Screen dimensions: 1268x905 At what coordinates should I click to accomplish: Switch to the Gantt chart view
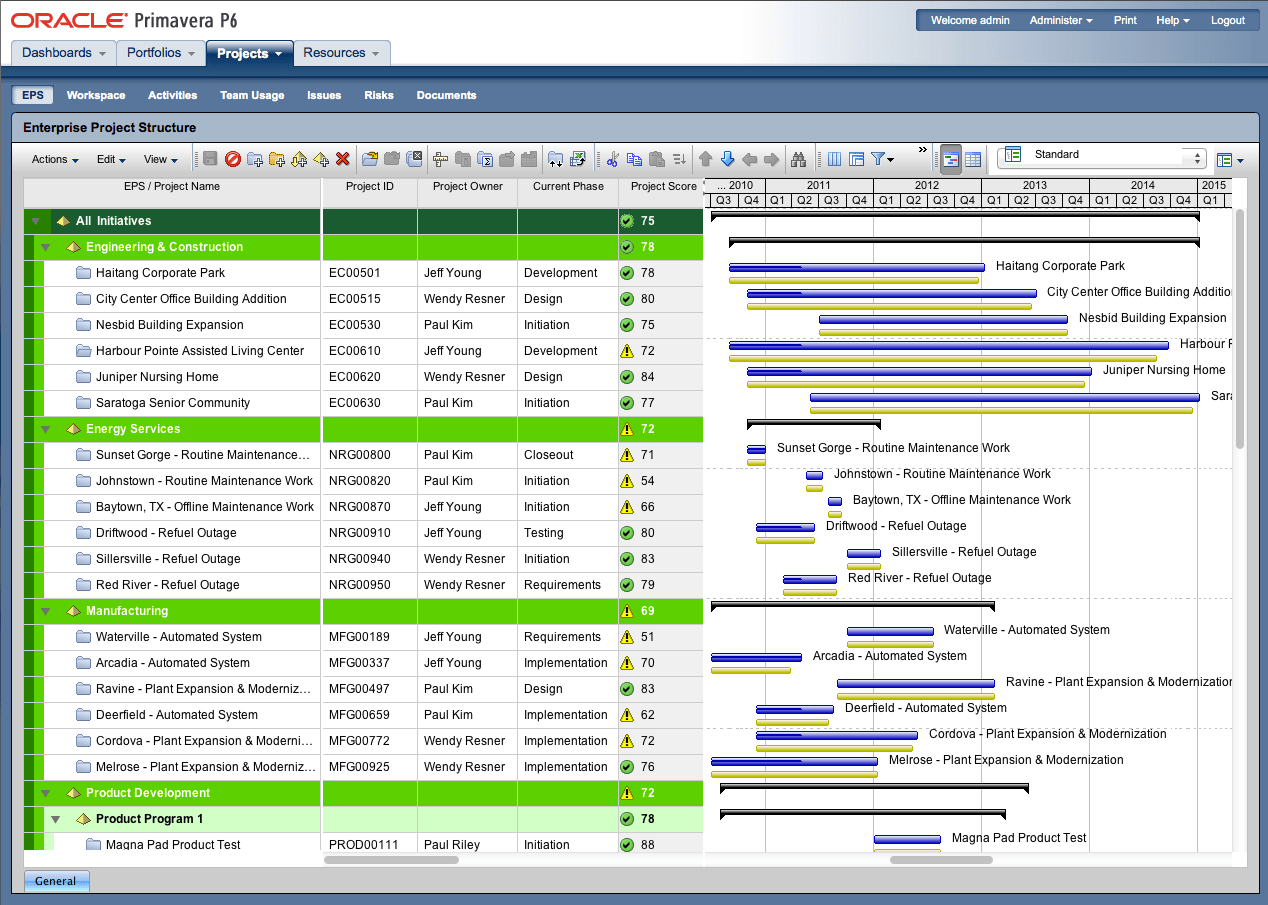(x=951, y=159)
